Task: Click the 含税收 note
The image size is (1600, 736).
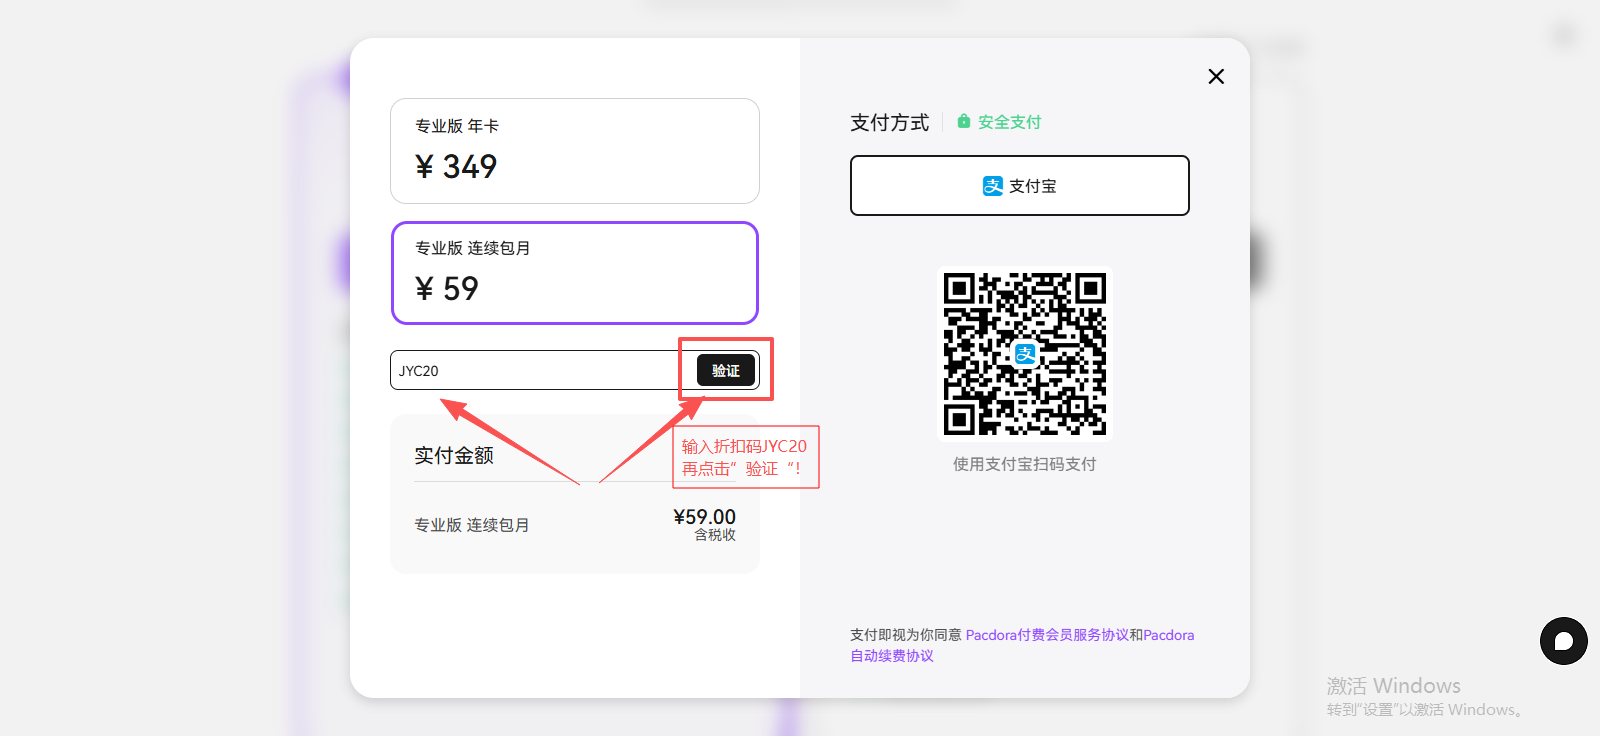Action: click(x=715, y=535)
